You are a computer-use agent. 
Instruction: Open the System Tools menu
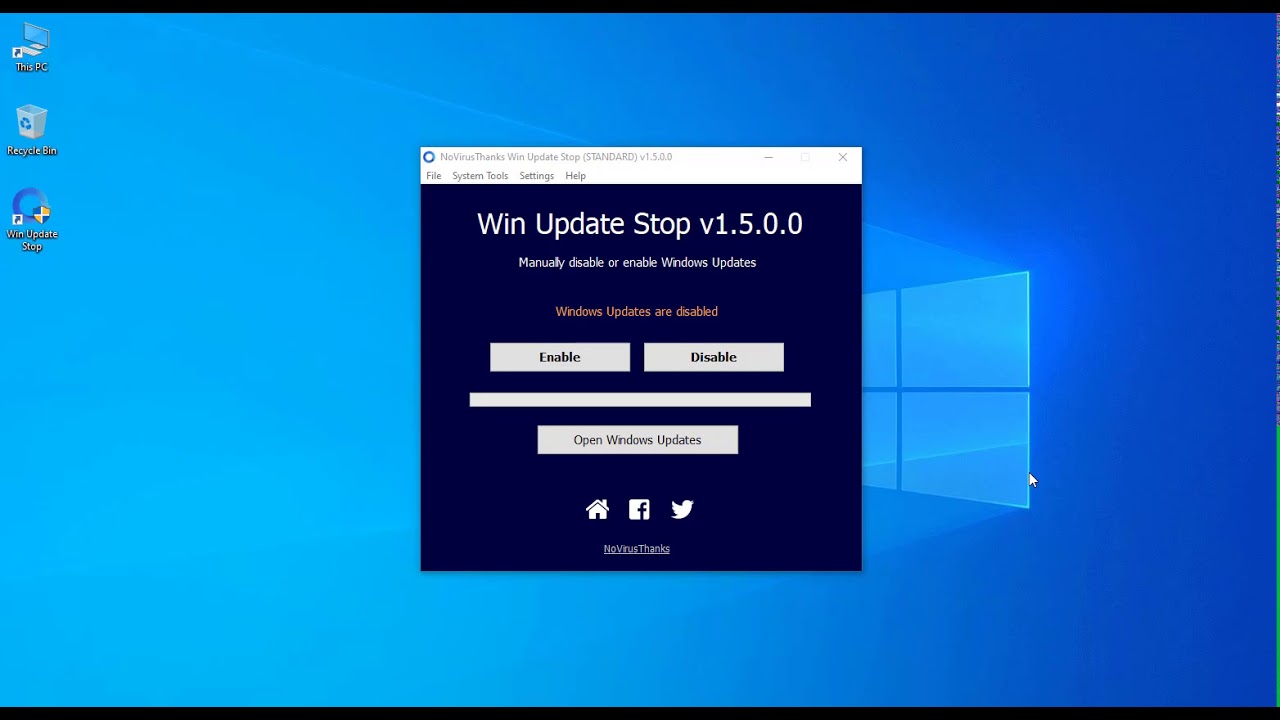tap(480, 176)
